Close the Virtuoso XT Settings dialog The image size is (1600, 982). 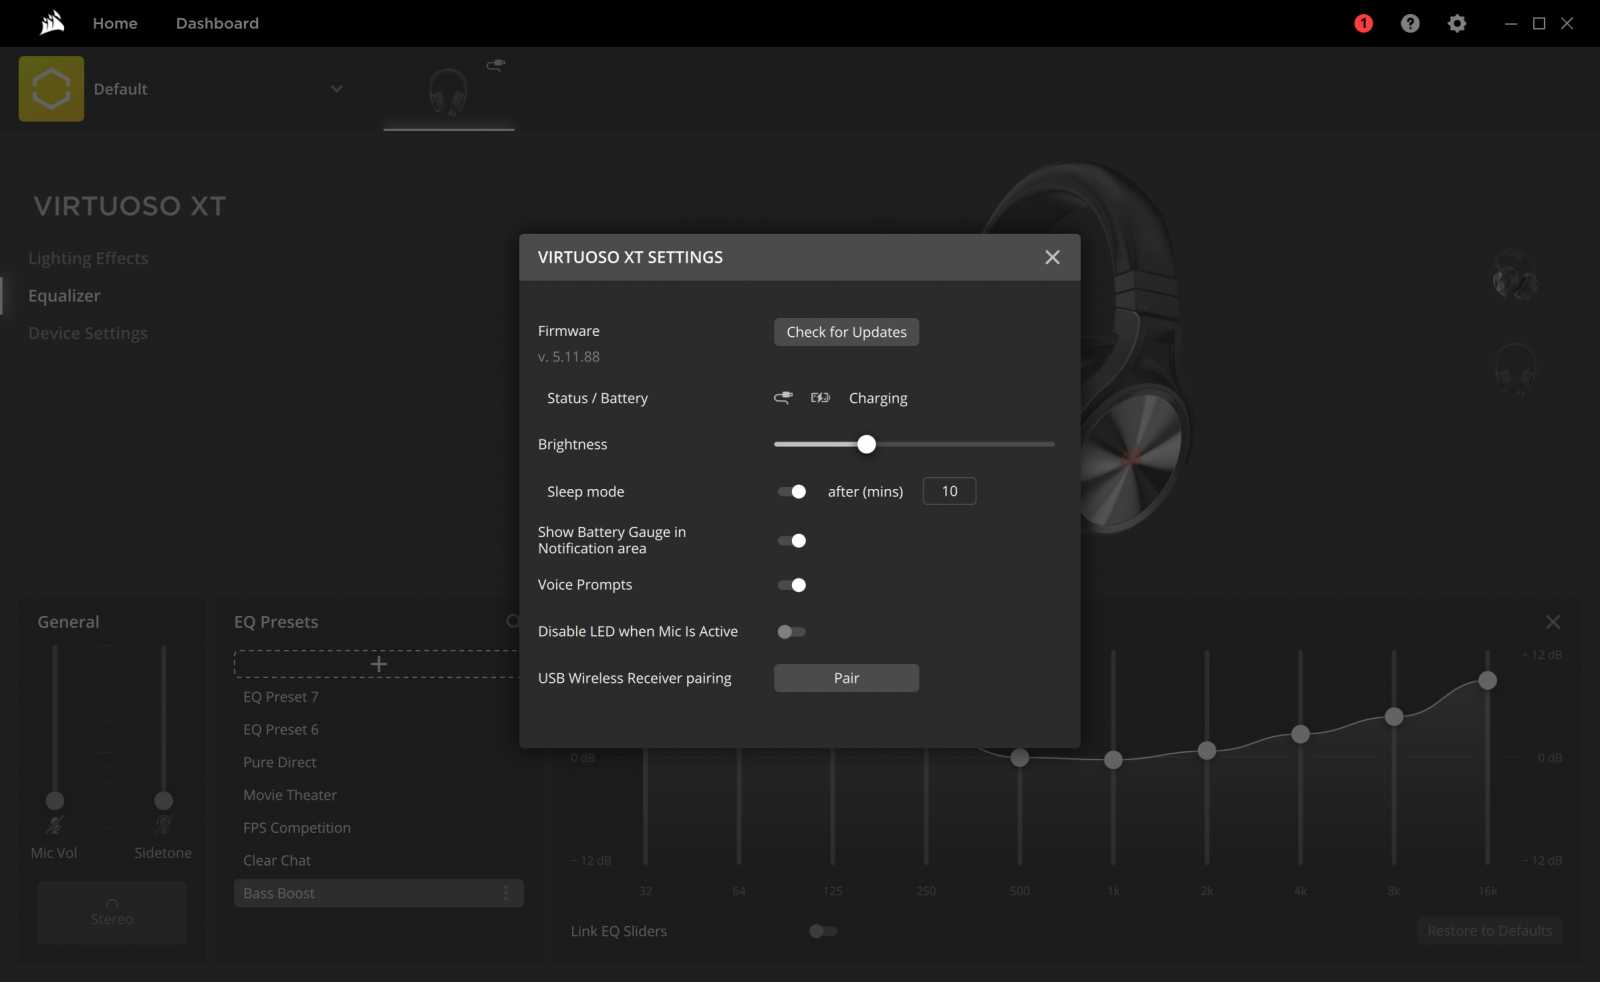pos(1052,257)
